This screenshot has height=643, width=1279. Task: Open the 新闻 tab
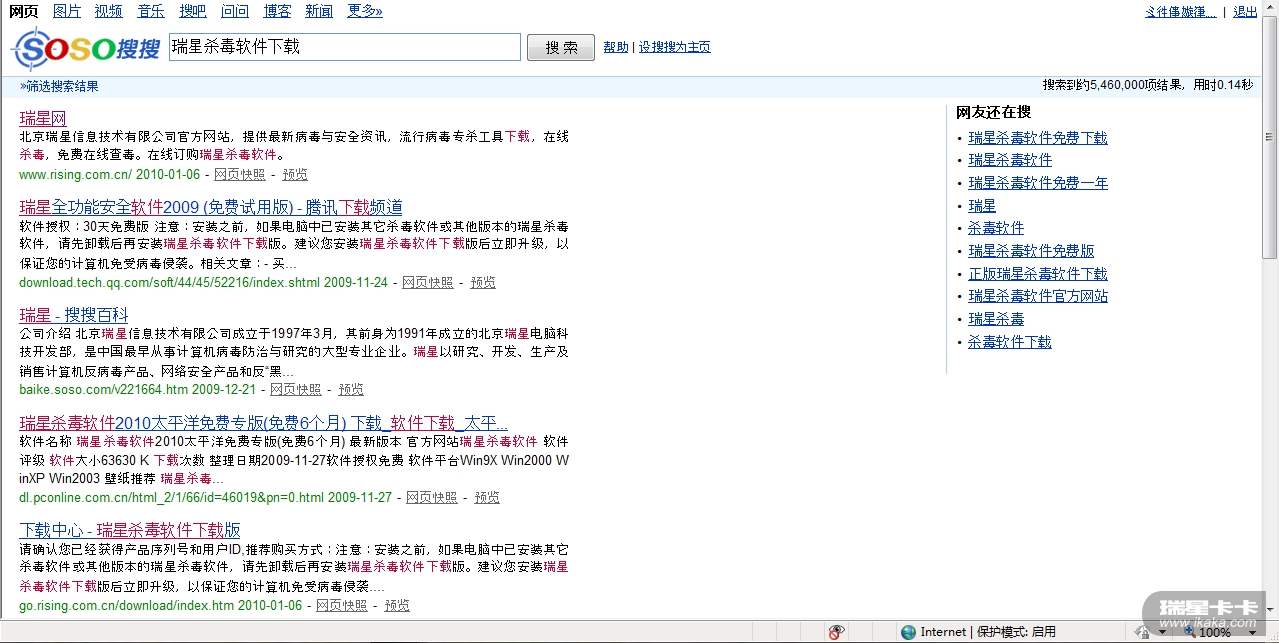click(x=319, y=11)
